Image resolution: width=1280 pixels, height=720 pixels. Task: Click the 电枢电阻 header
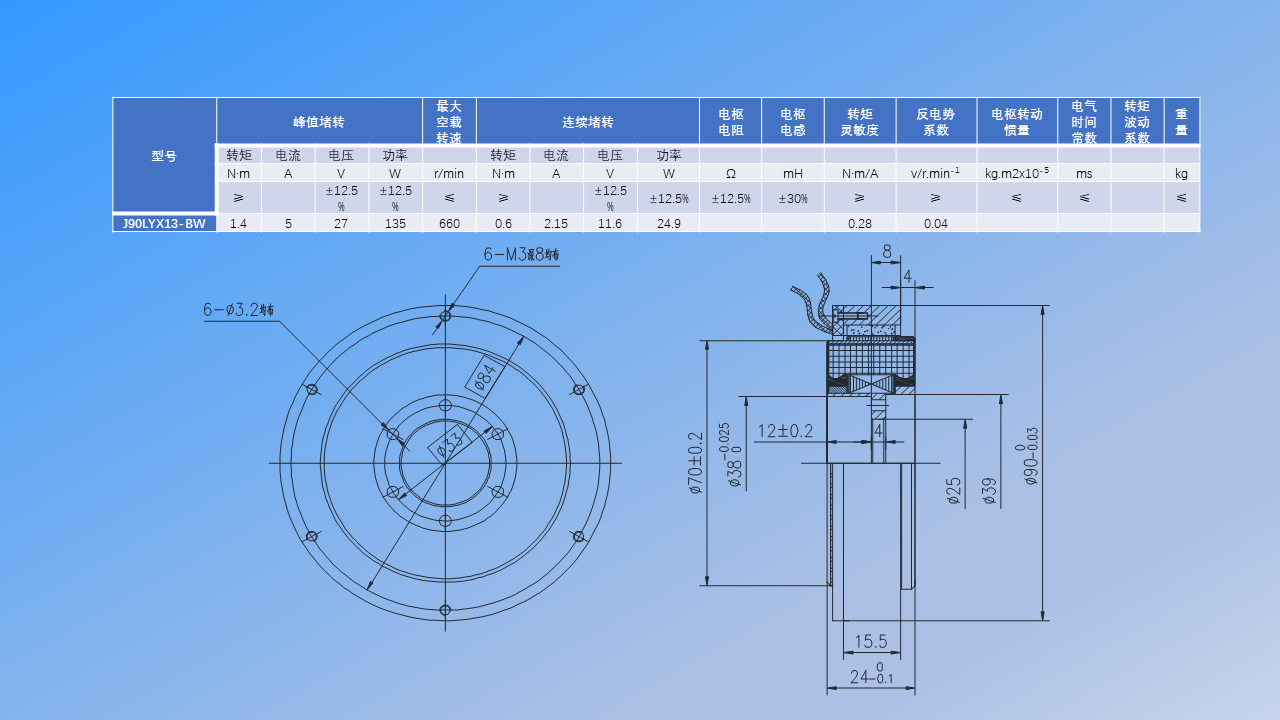730,122
